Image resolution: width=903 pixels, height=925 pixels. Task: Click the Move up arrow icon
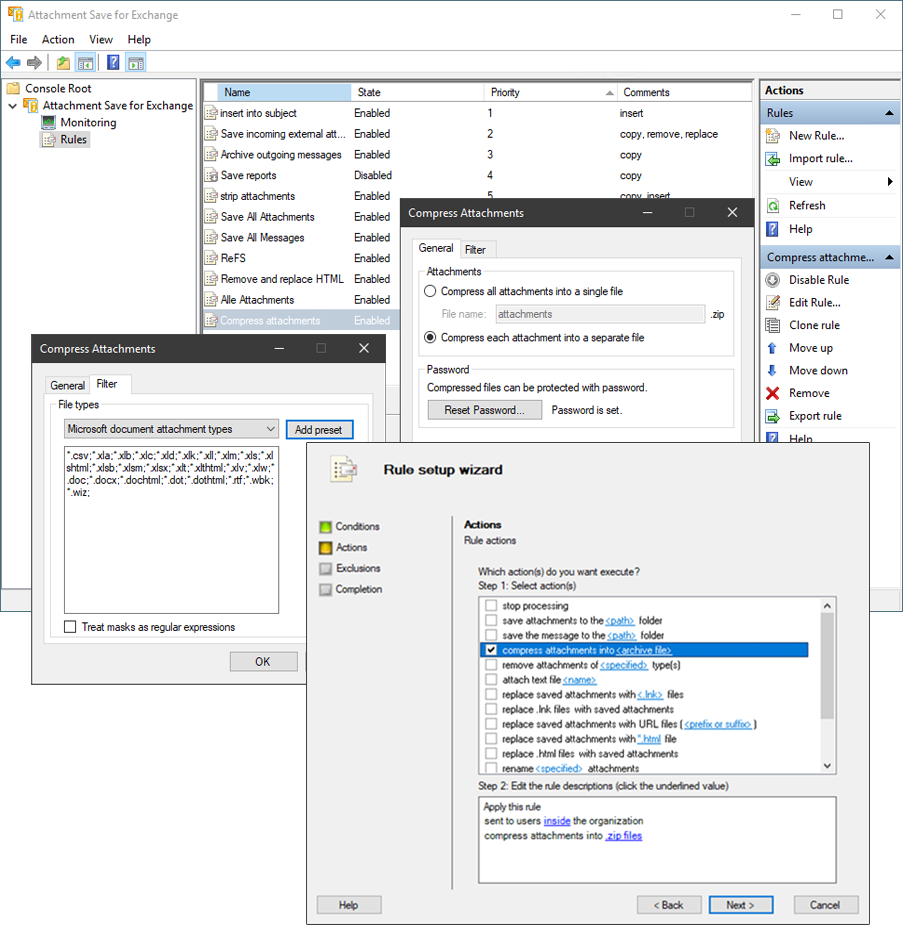click(772, 348)
